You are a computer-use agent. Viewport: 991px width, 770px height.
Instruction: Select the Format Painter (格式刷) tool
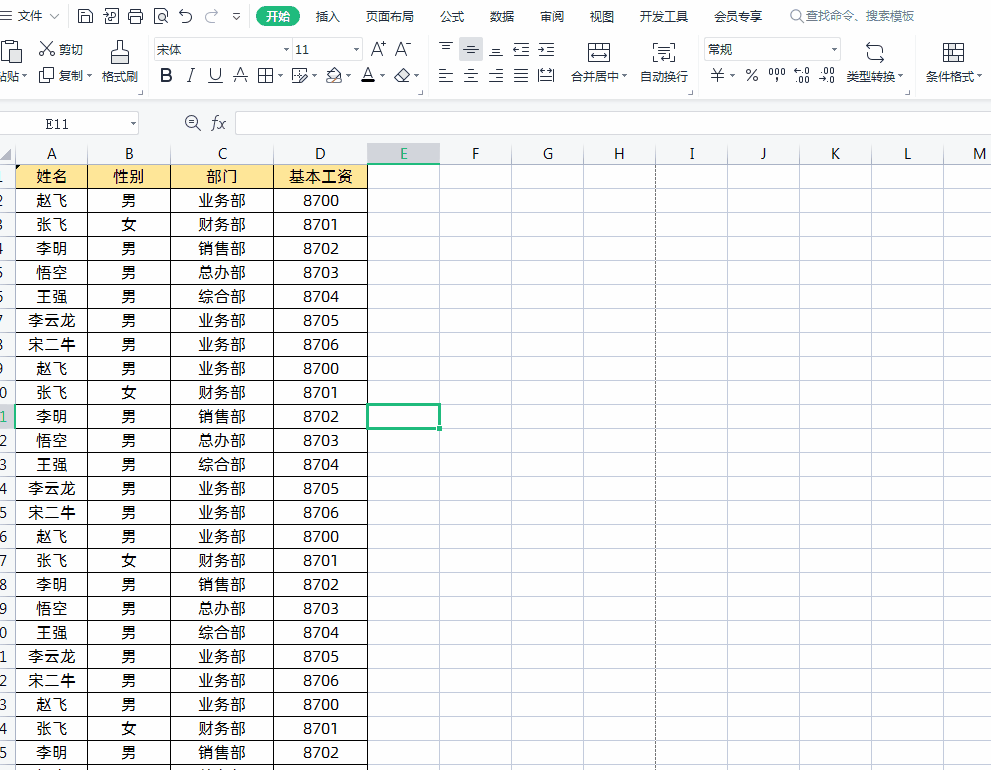click(x=119, y=61)
